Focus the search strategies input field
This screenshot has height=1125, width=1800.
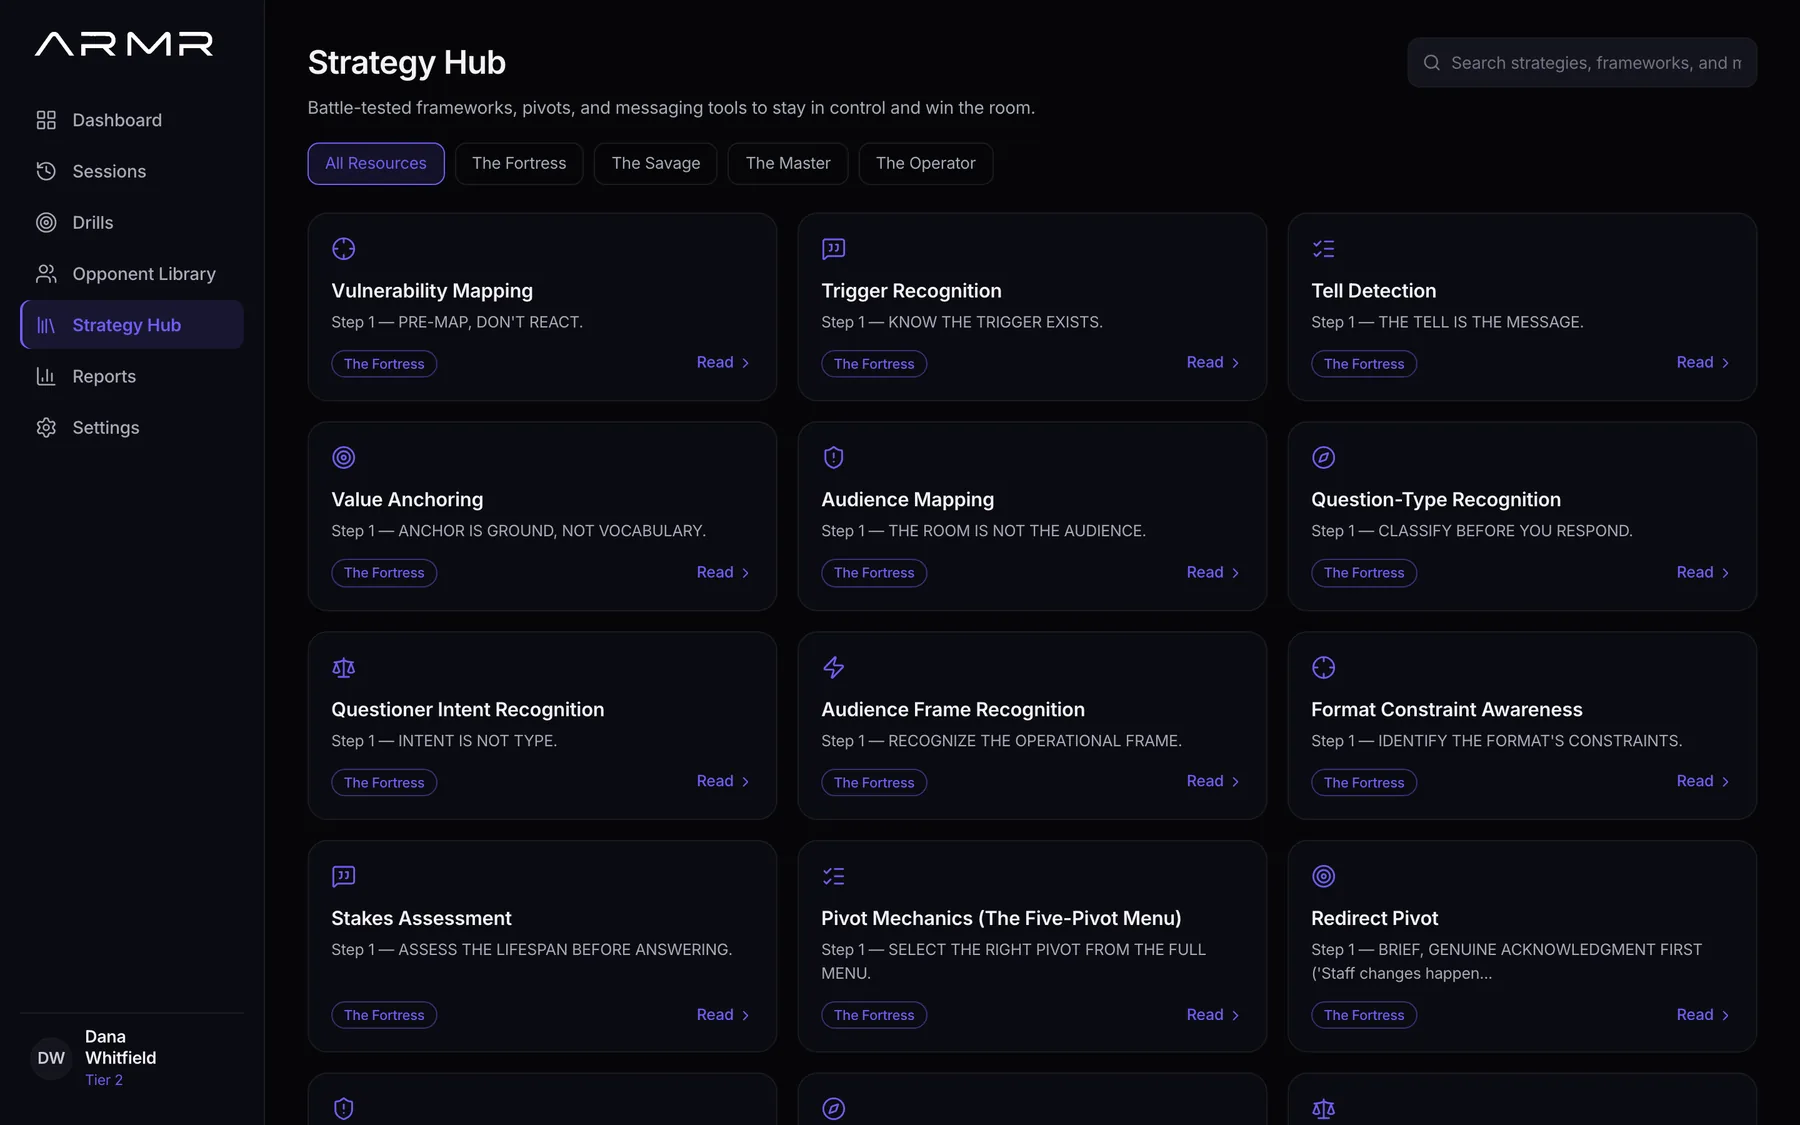(x=1582, y=63)
